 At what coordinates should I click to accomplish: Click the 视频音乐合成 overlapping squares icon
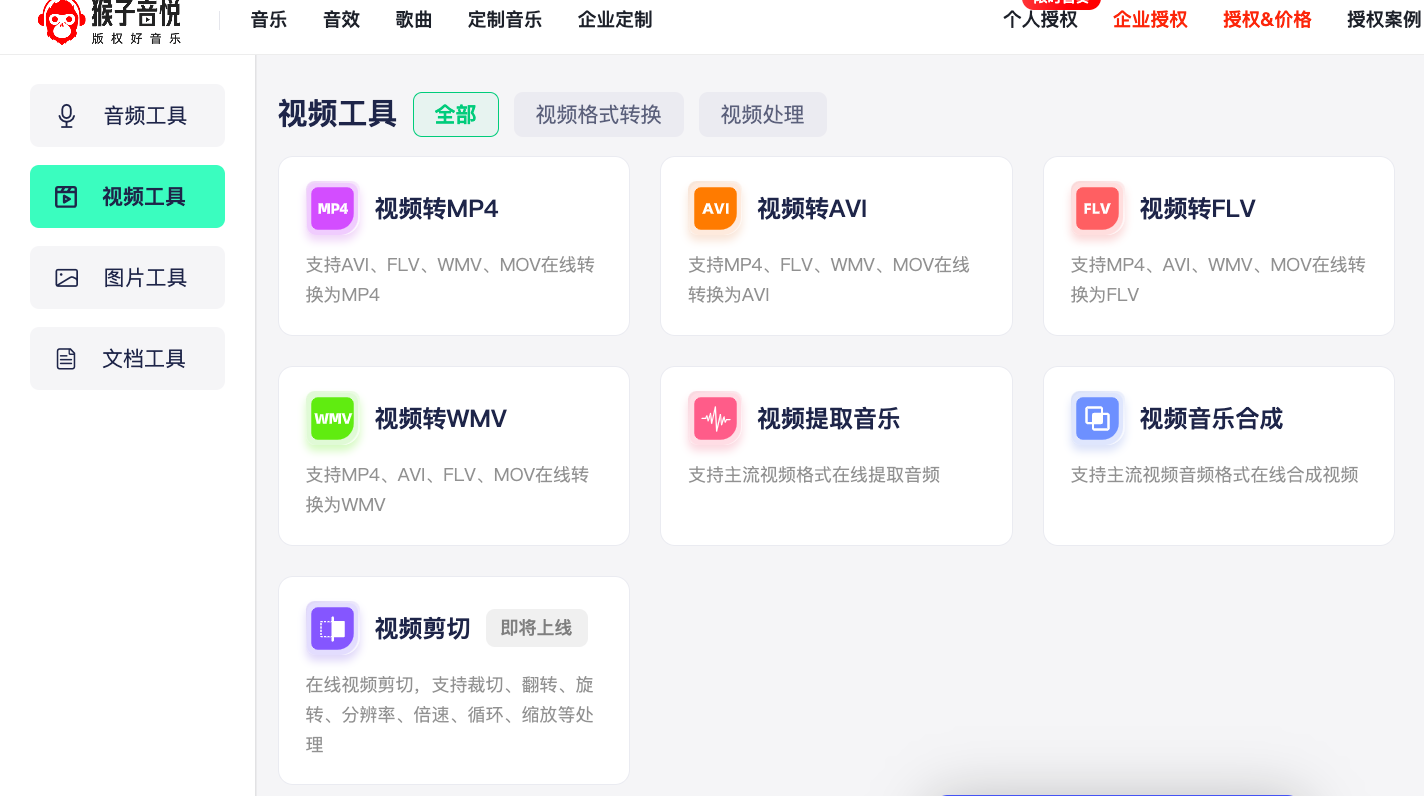(1097, 419)
